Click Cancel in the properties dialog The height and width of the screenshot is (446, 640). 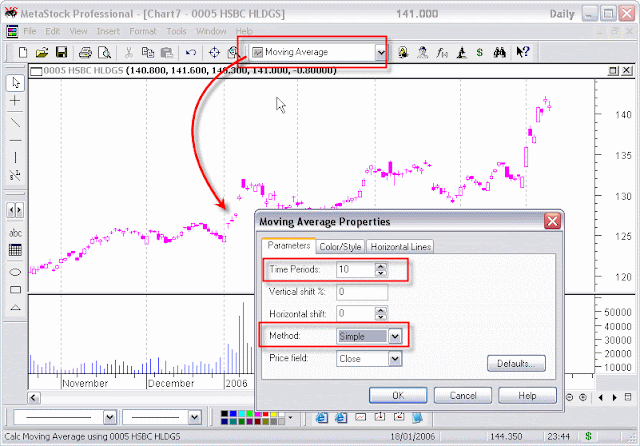463,395
